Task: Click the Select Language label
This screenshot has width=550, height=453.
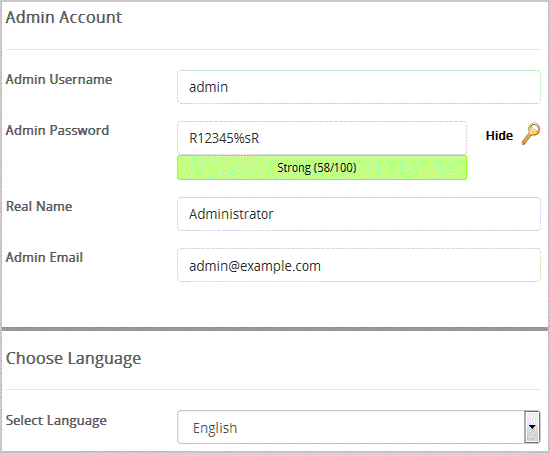Action: pos(56,421)
